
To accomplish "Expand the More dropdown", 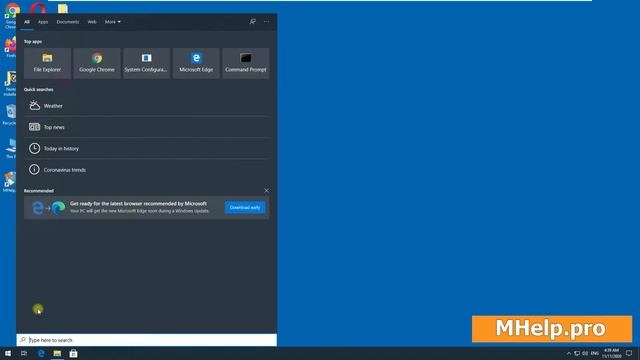I will [113, 22].
